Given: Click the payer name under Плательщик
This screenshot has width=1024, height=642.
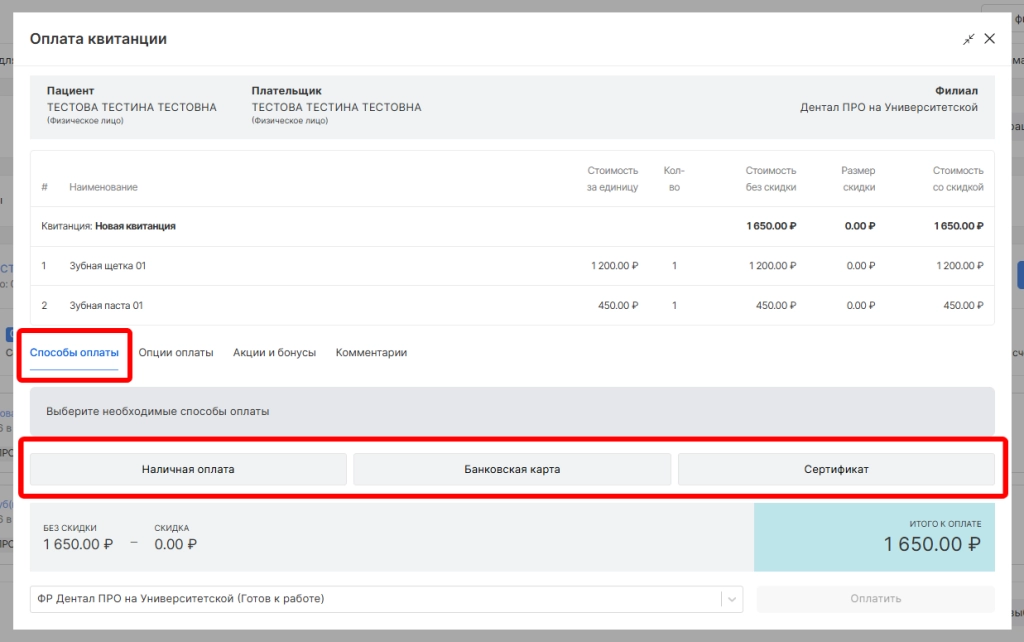Looking at the screenshot, I should click(336, 107).
